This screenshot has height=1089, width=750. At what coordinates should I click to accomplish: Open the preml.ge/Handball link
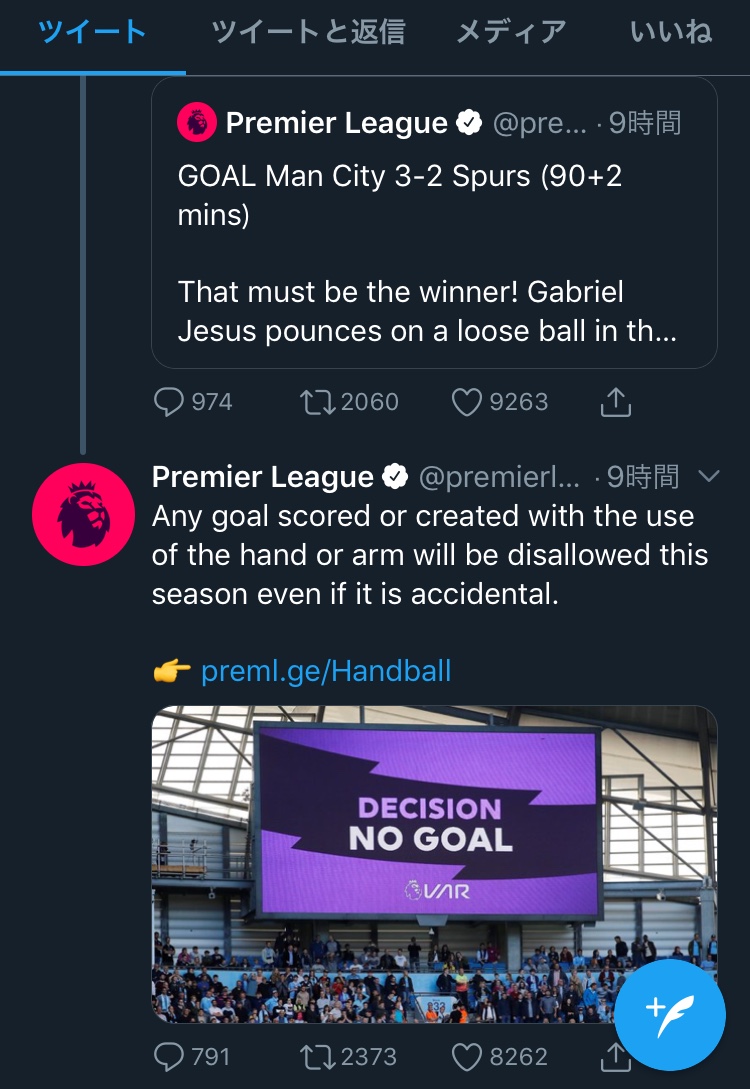(326, 670)
